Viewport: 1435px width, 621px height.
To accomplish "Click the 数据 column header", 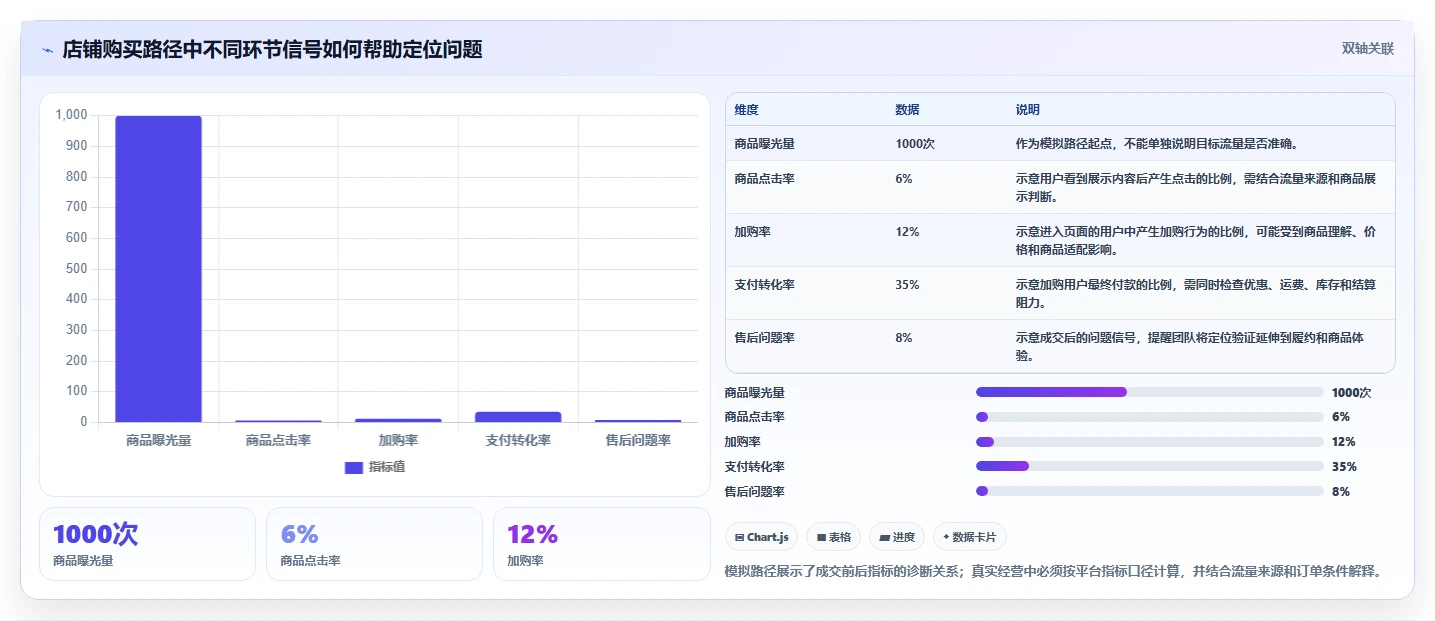I will (907, 110).
